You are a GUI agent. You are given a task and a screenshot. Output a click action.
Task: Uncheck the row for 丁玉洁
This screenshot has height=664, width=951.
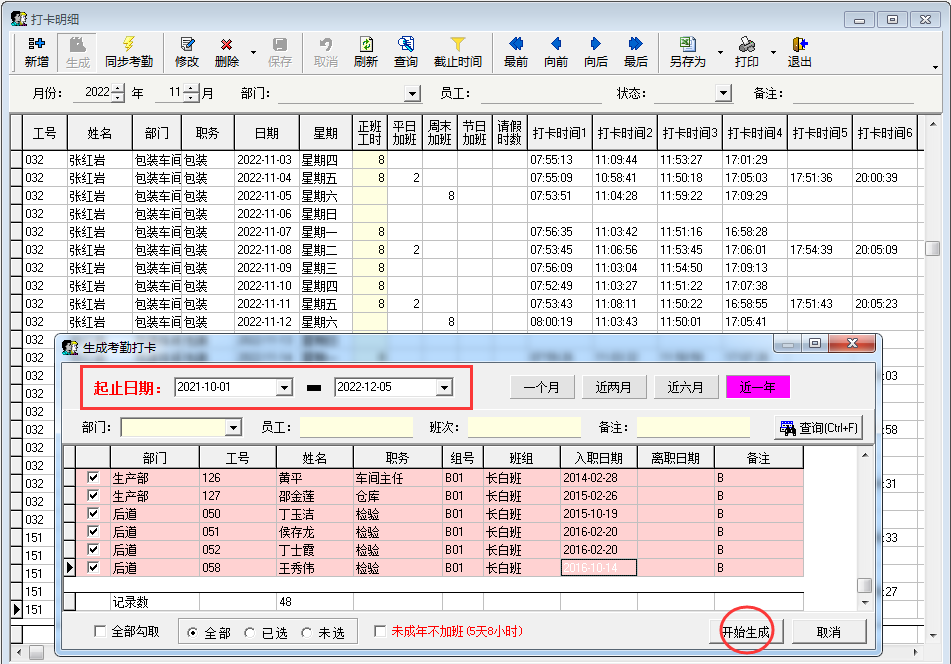point(93,514)
